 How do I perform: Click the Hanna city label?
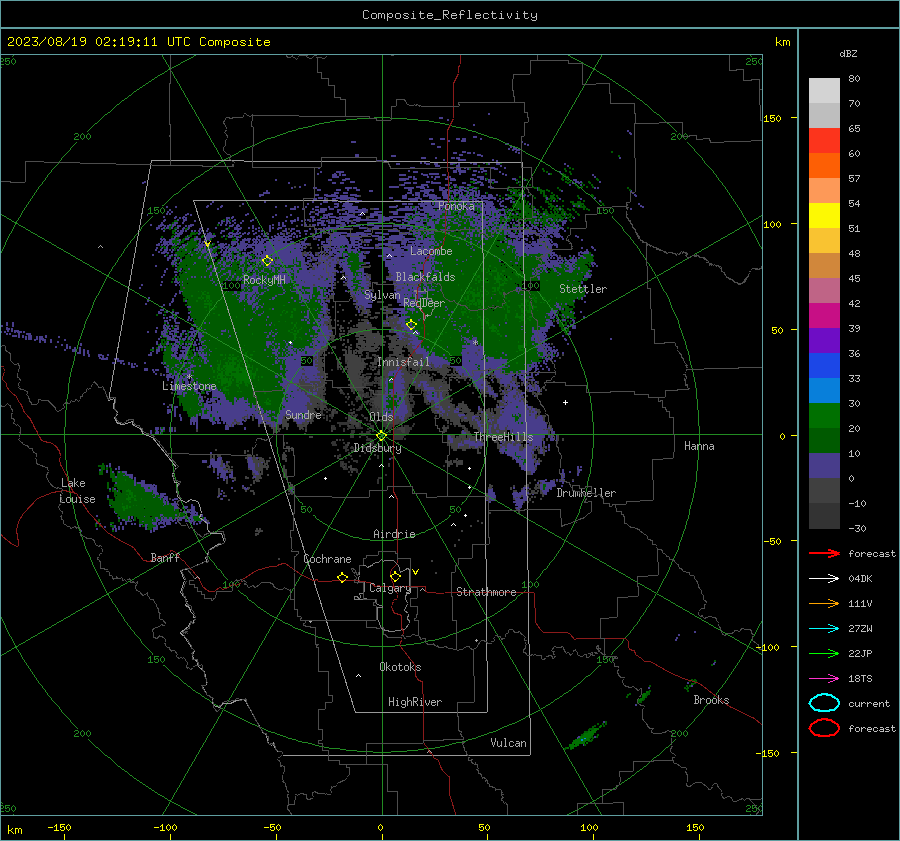(699, 446)
